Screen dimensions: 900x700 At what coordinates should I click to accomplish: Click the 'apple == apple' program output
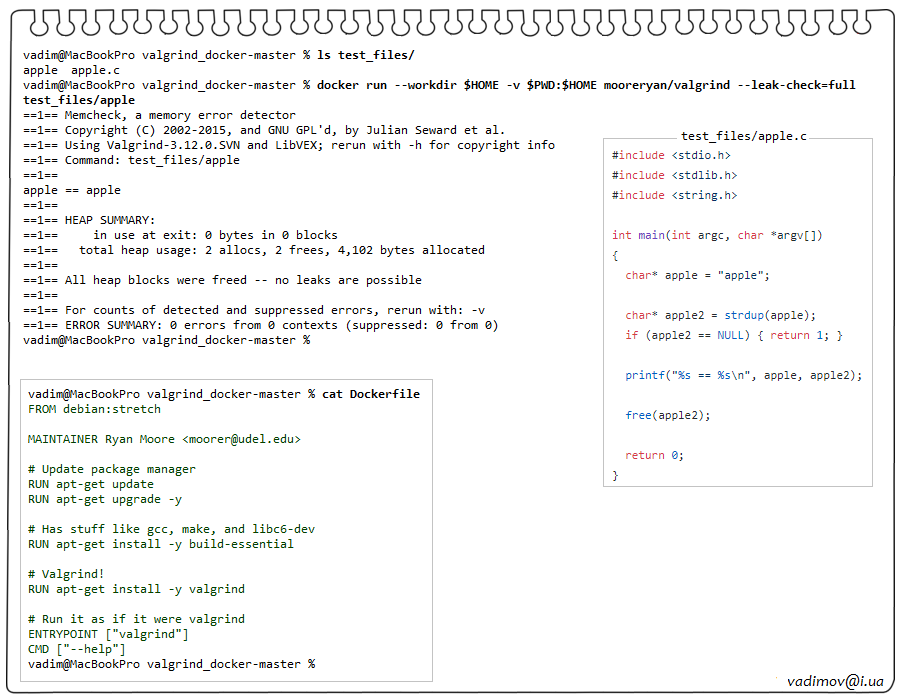[x=72, y=190]
